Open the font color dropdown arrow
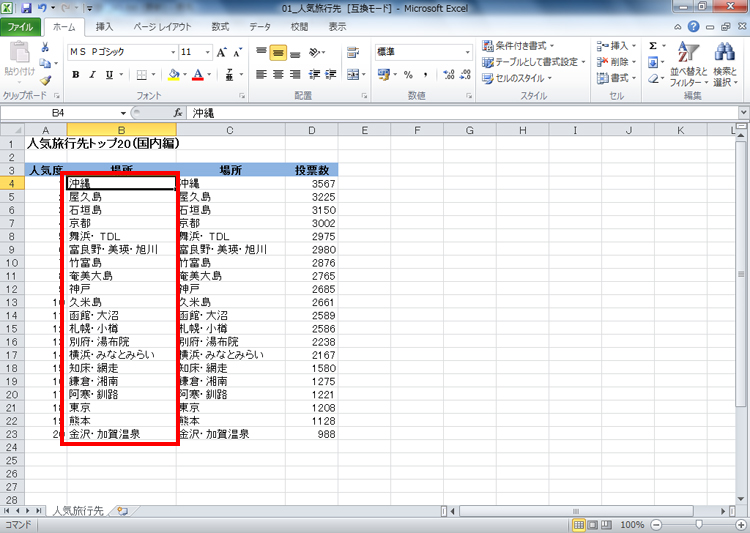 coord(209,75)
